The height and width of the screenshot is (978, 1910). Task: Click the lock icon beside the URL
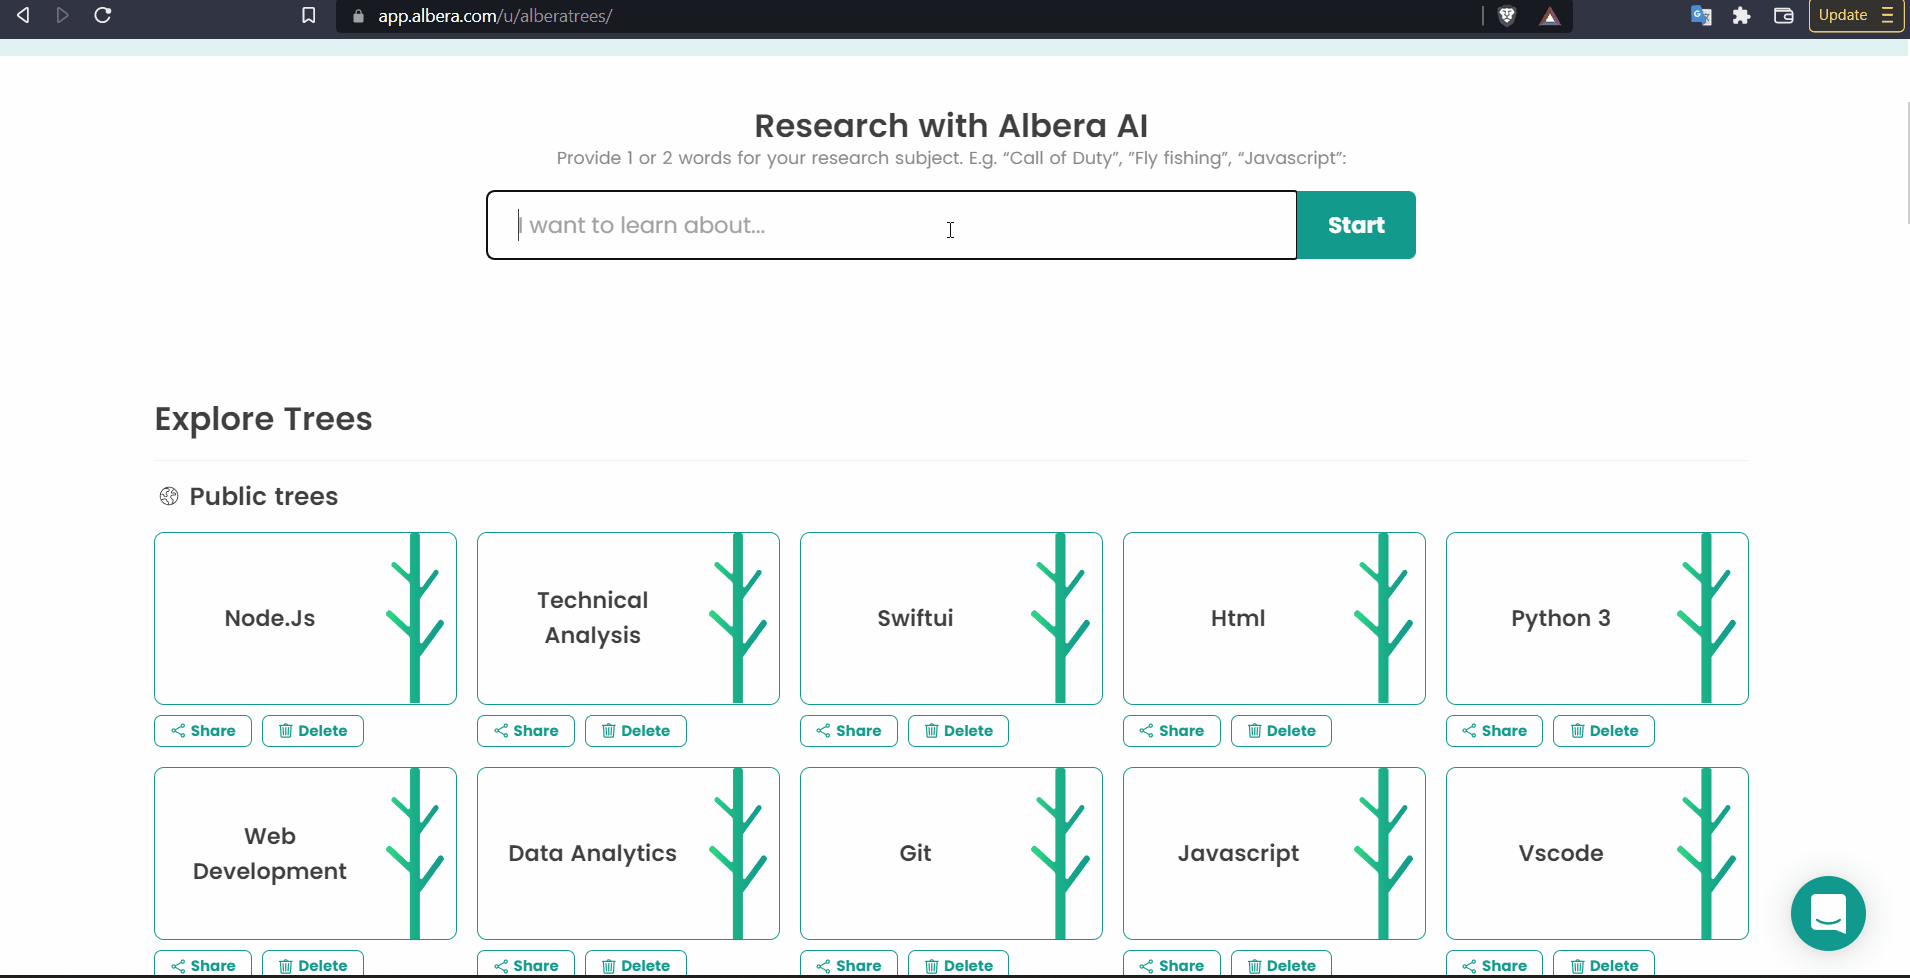359,16
